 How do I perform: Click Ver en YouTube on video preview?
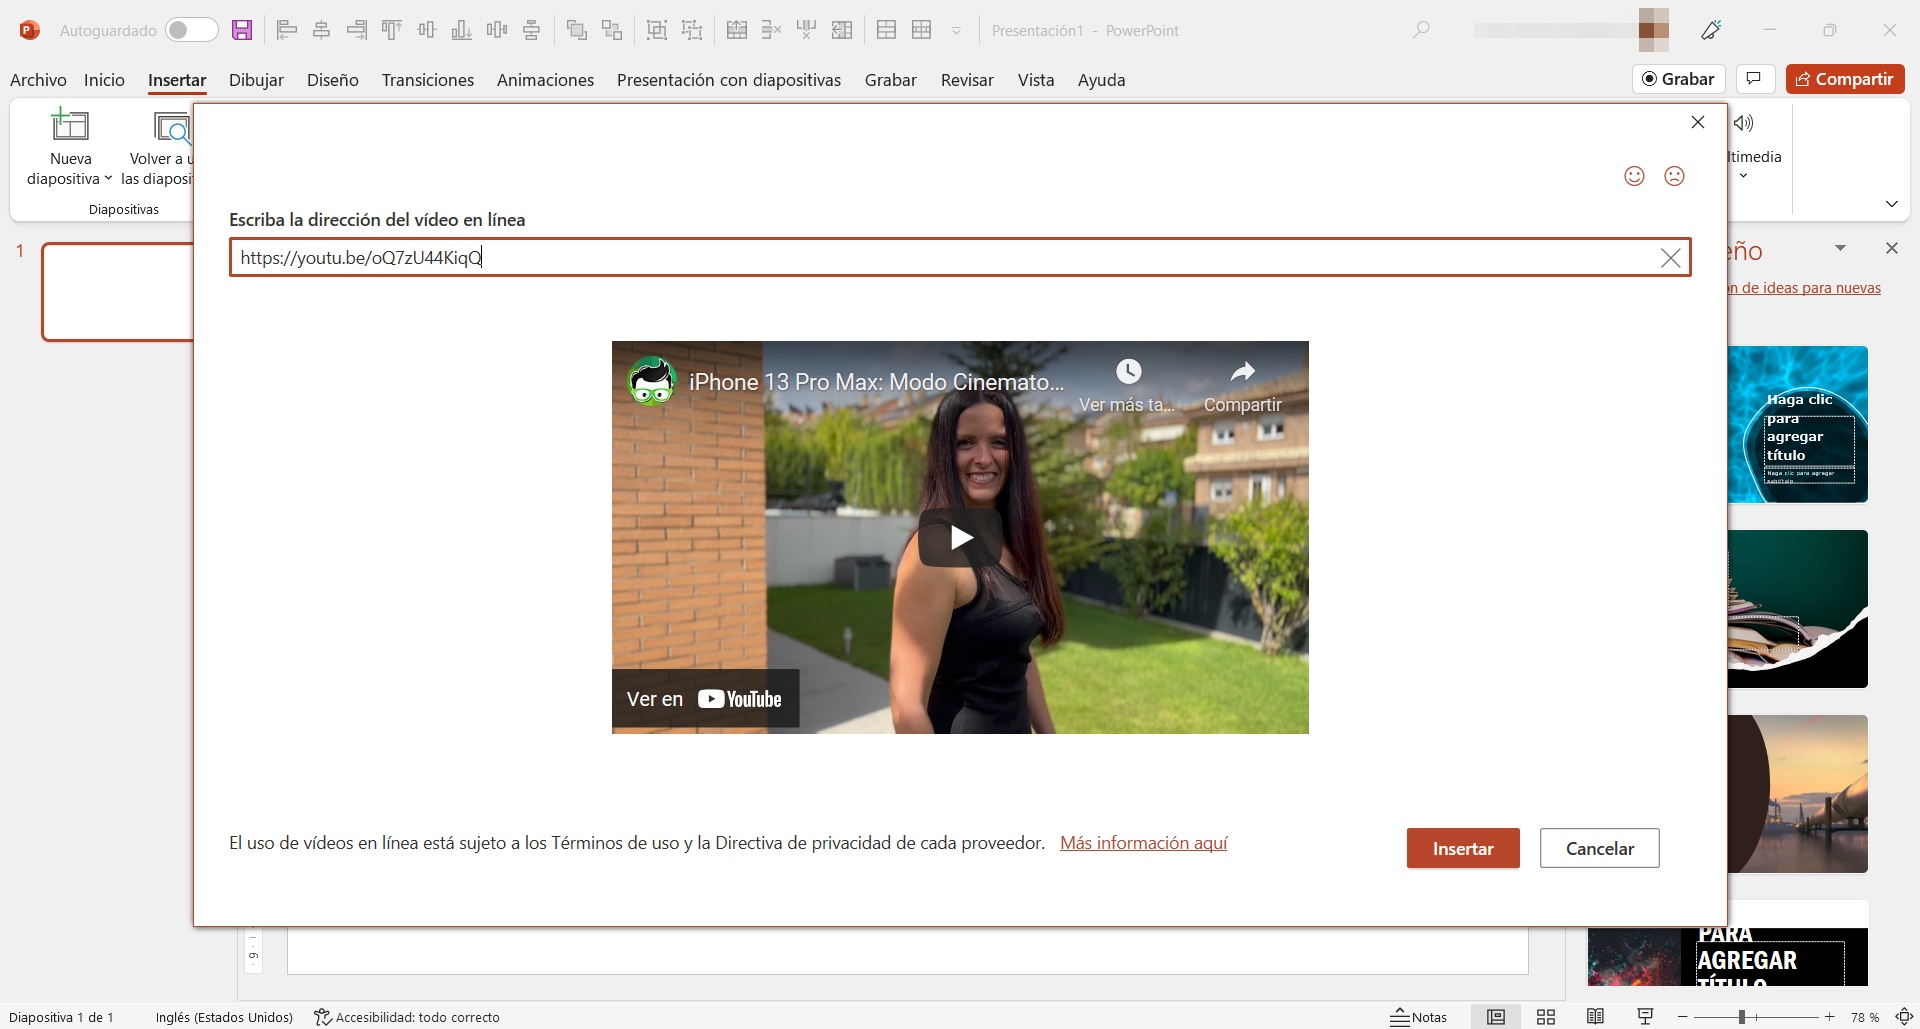point(705,699)
